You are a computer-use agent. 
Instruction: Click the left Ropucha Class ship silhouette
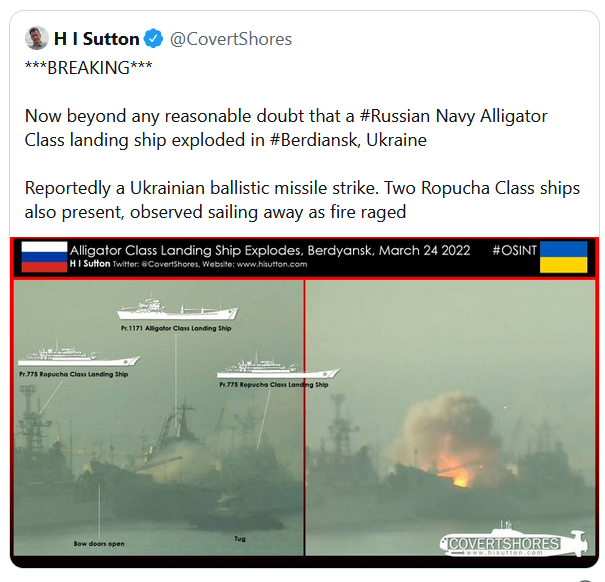pyautogui.click(x=79, y=354)
